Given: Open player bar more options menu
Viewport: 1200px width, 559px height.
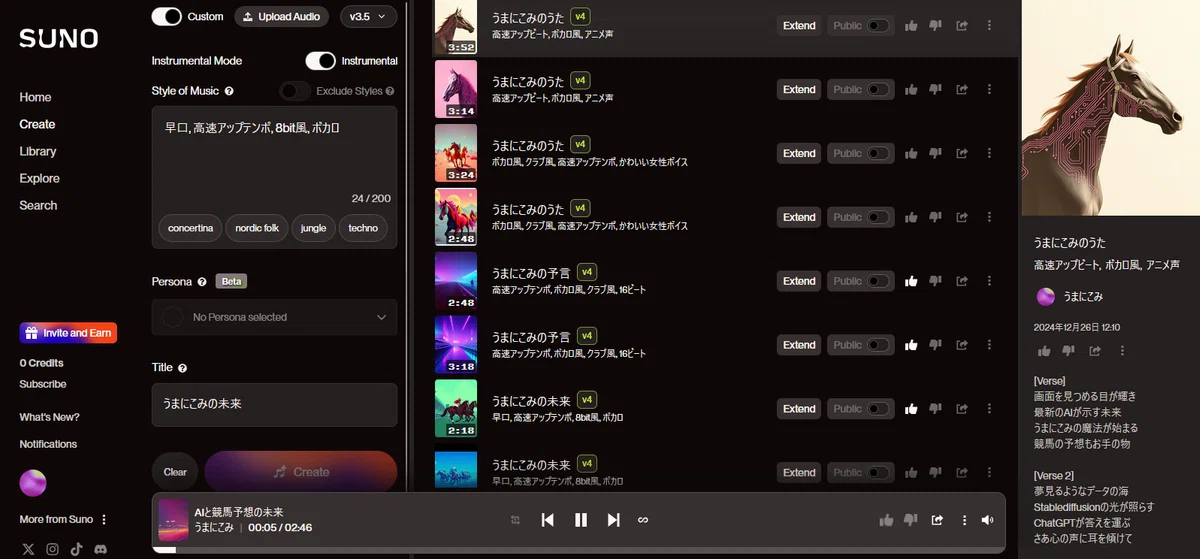Looking at the screenshot, I should pos(964,520).
